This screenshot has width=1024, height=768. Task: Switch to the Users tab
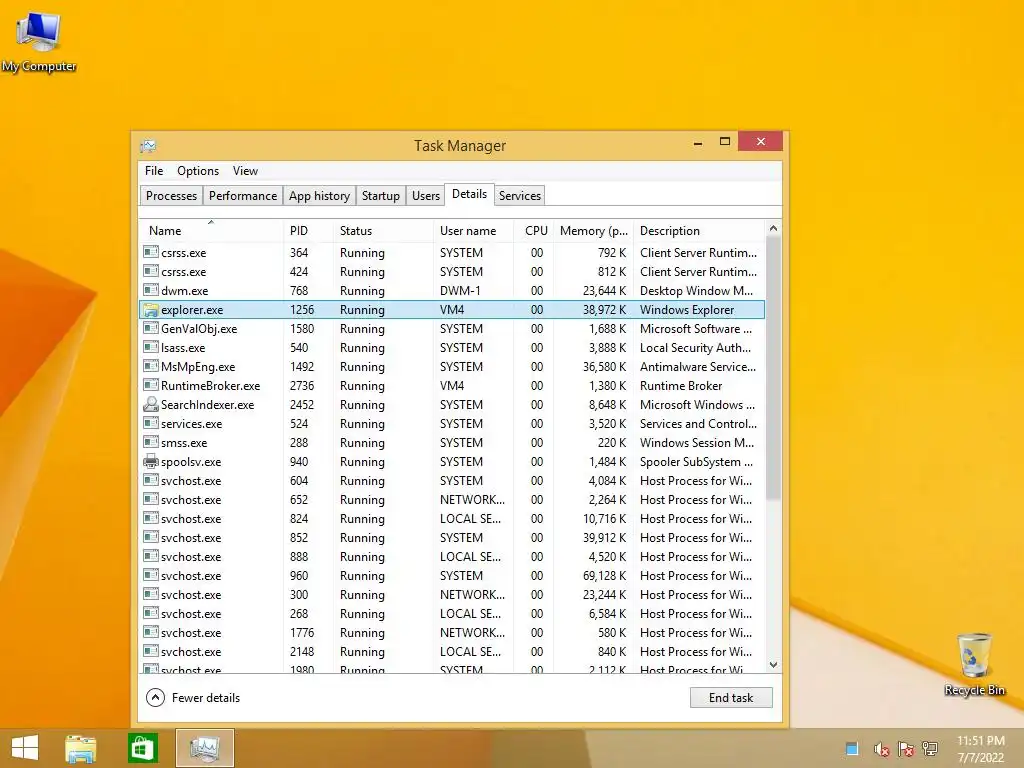pos(426,196)
